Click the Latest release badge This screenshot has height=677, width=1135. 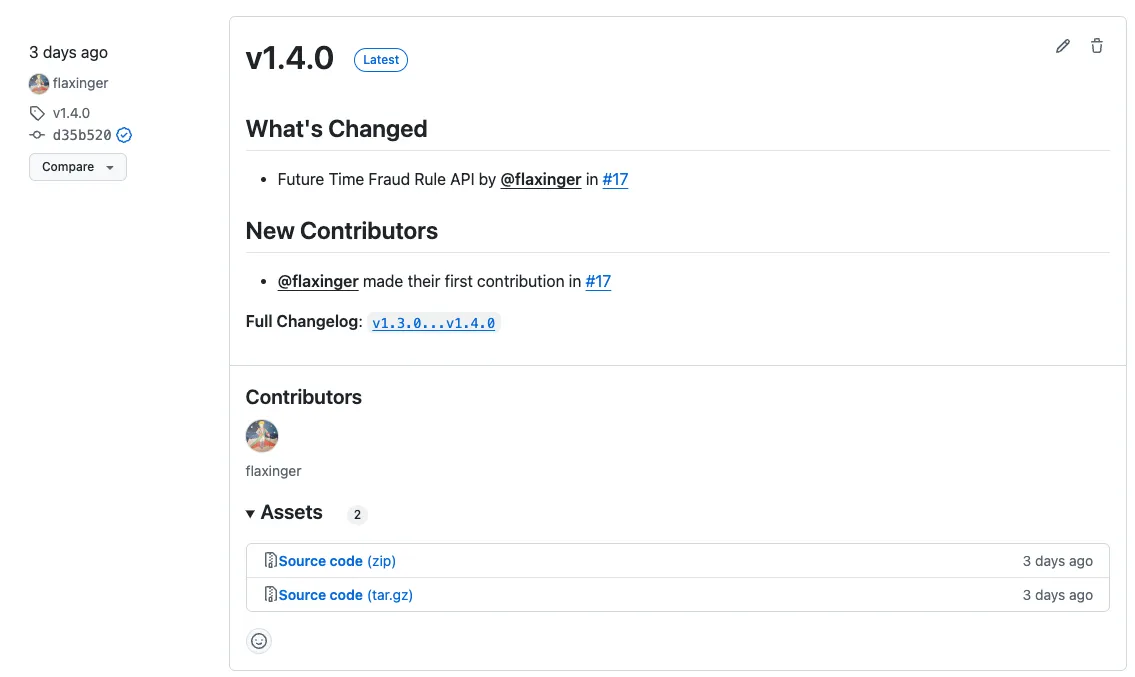(381, 60)
